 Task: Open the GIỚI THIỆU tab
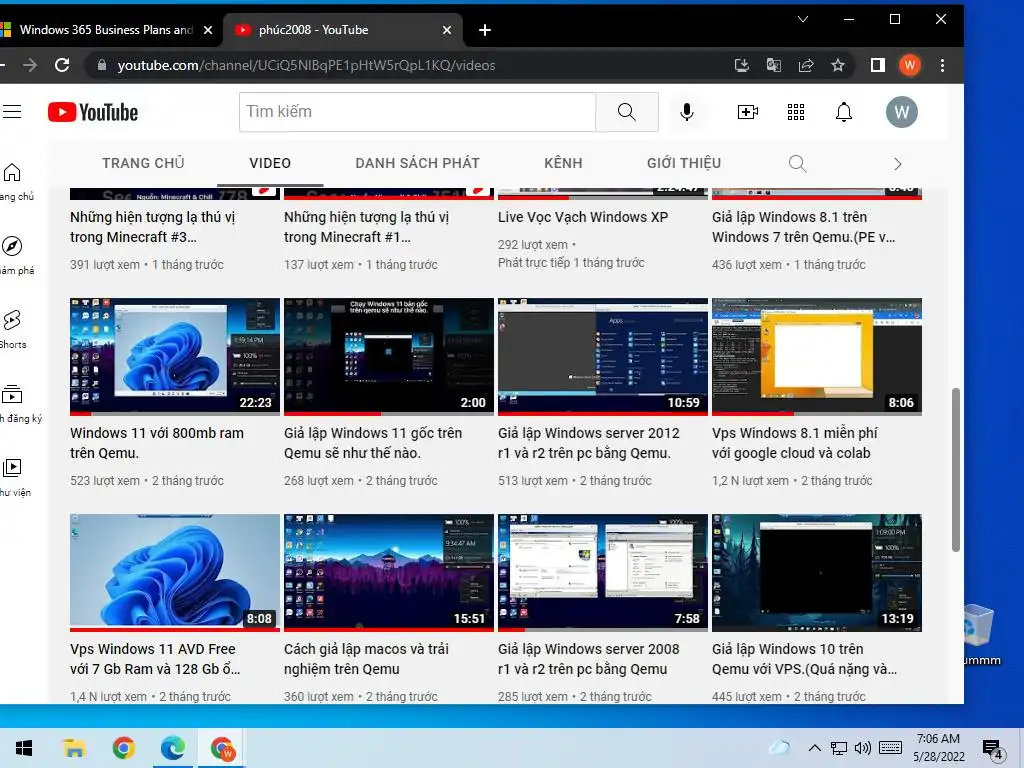click(684, 163)
